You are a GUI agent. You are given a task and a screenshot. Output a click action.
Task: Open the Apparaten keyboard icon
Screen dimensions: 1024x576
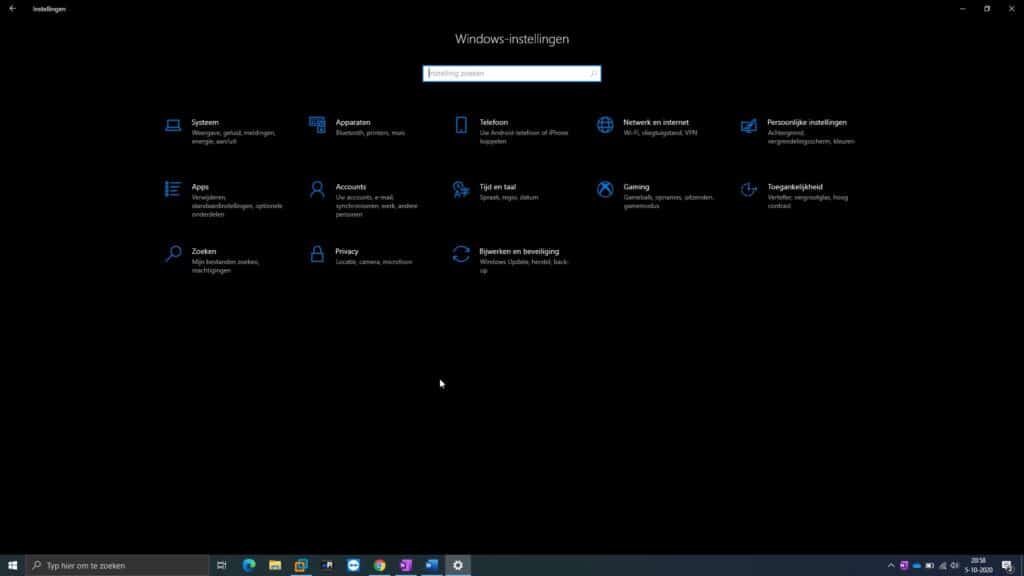(x=317, y=125)
